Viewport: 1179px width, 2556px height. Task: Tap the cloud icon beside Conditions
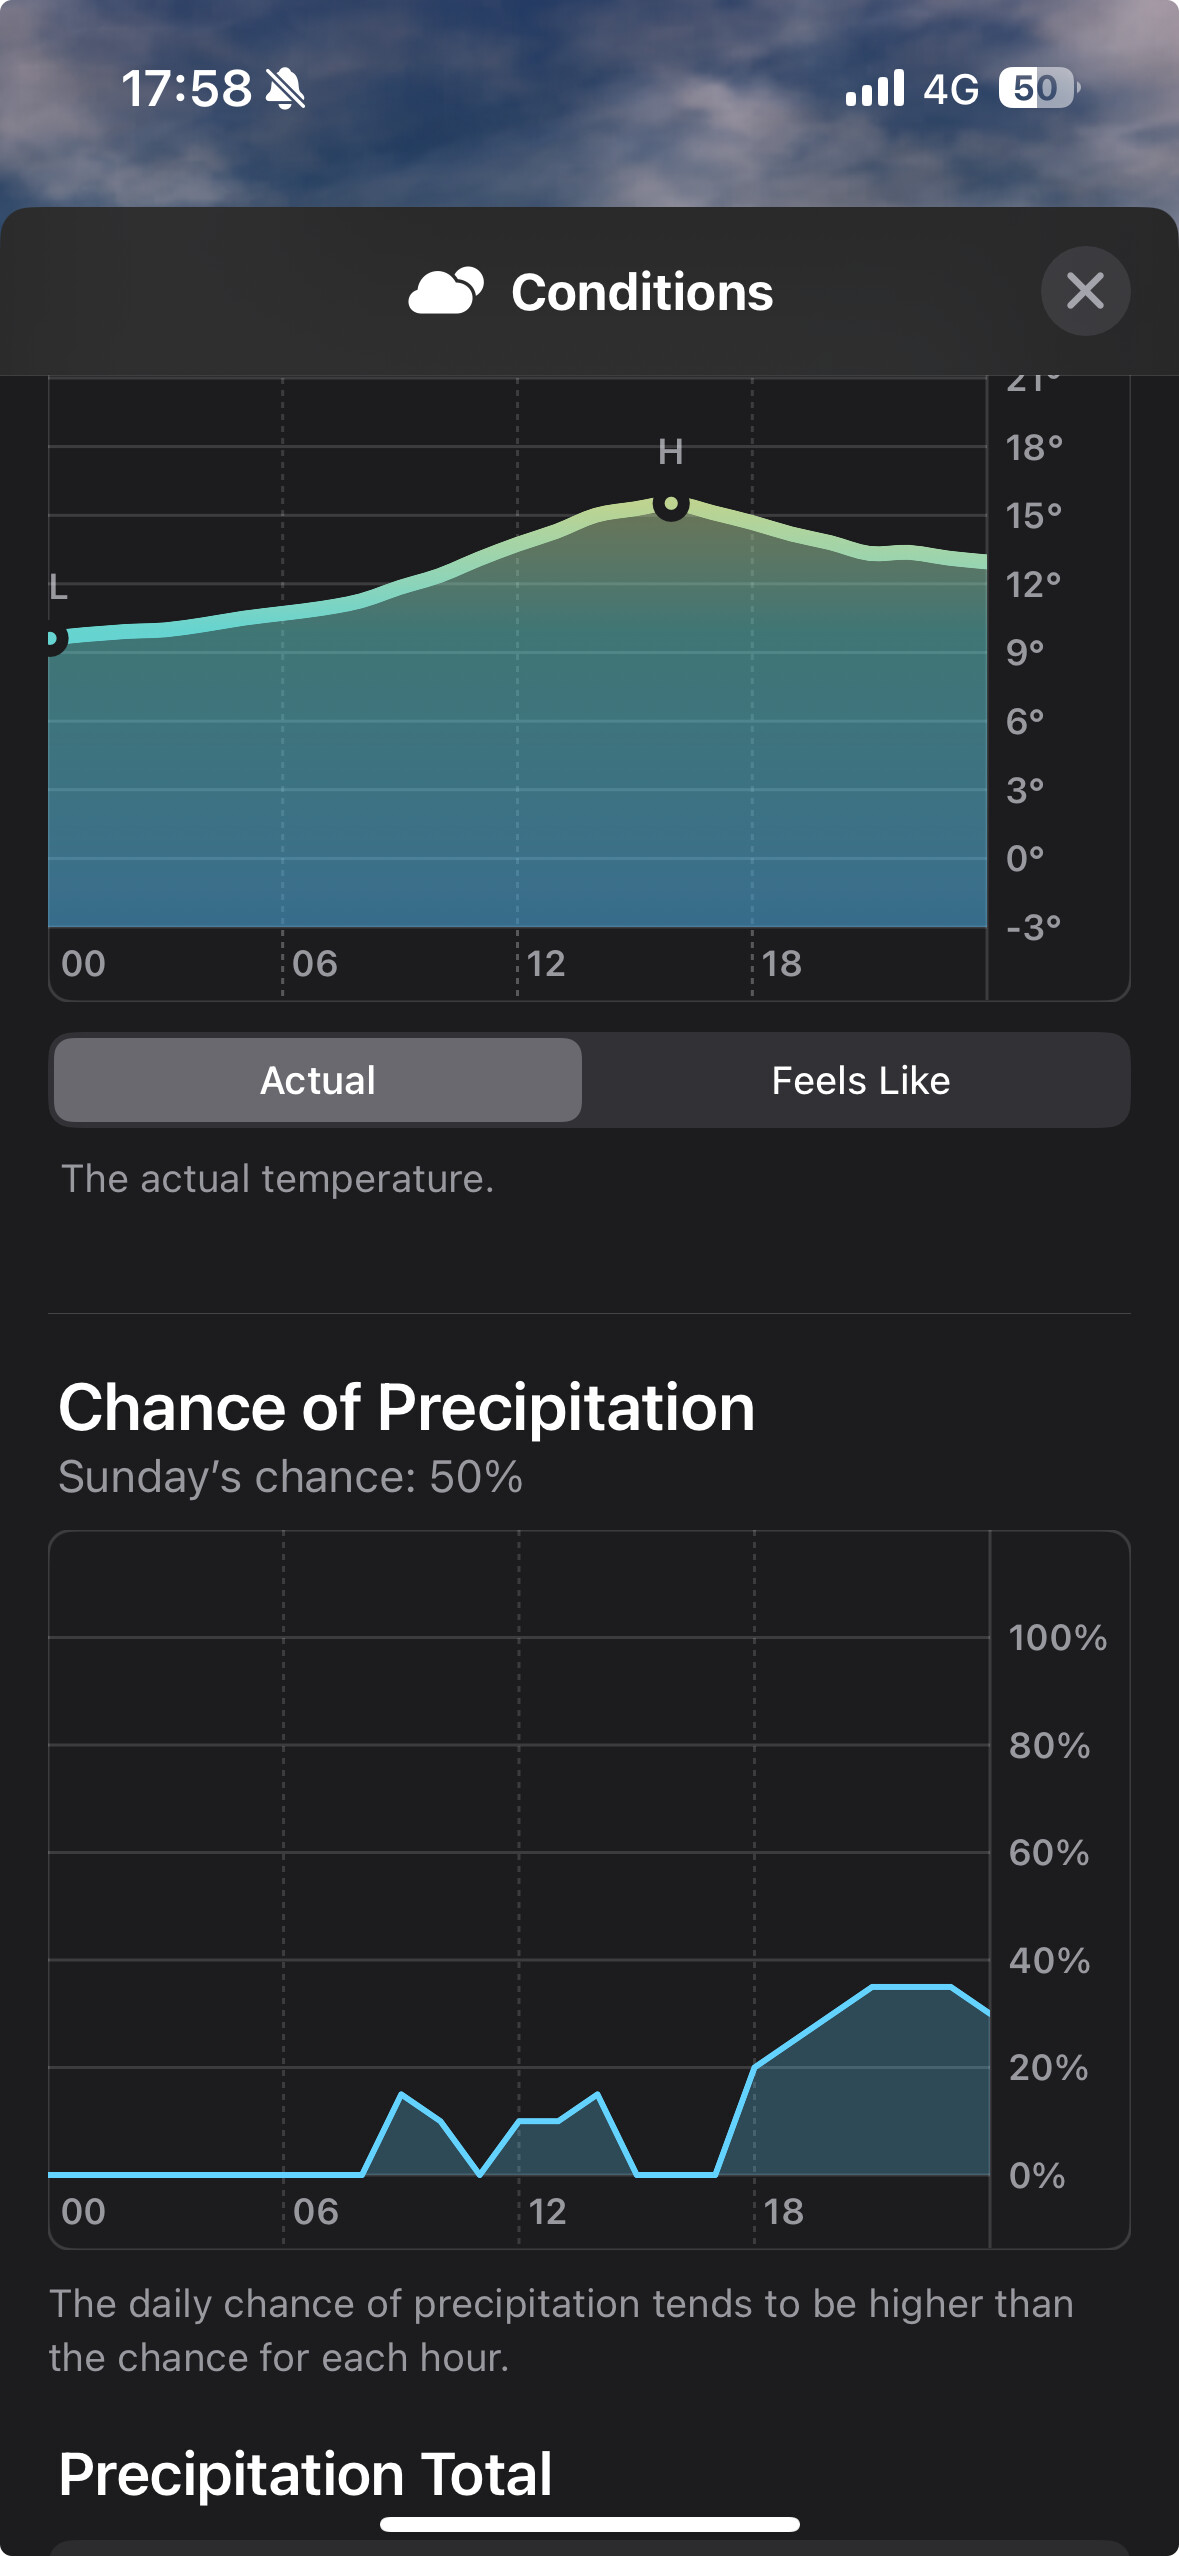click(x=446, y=291)
